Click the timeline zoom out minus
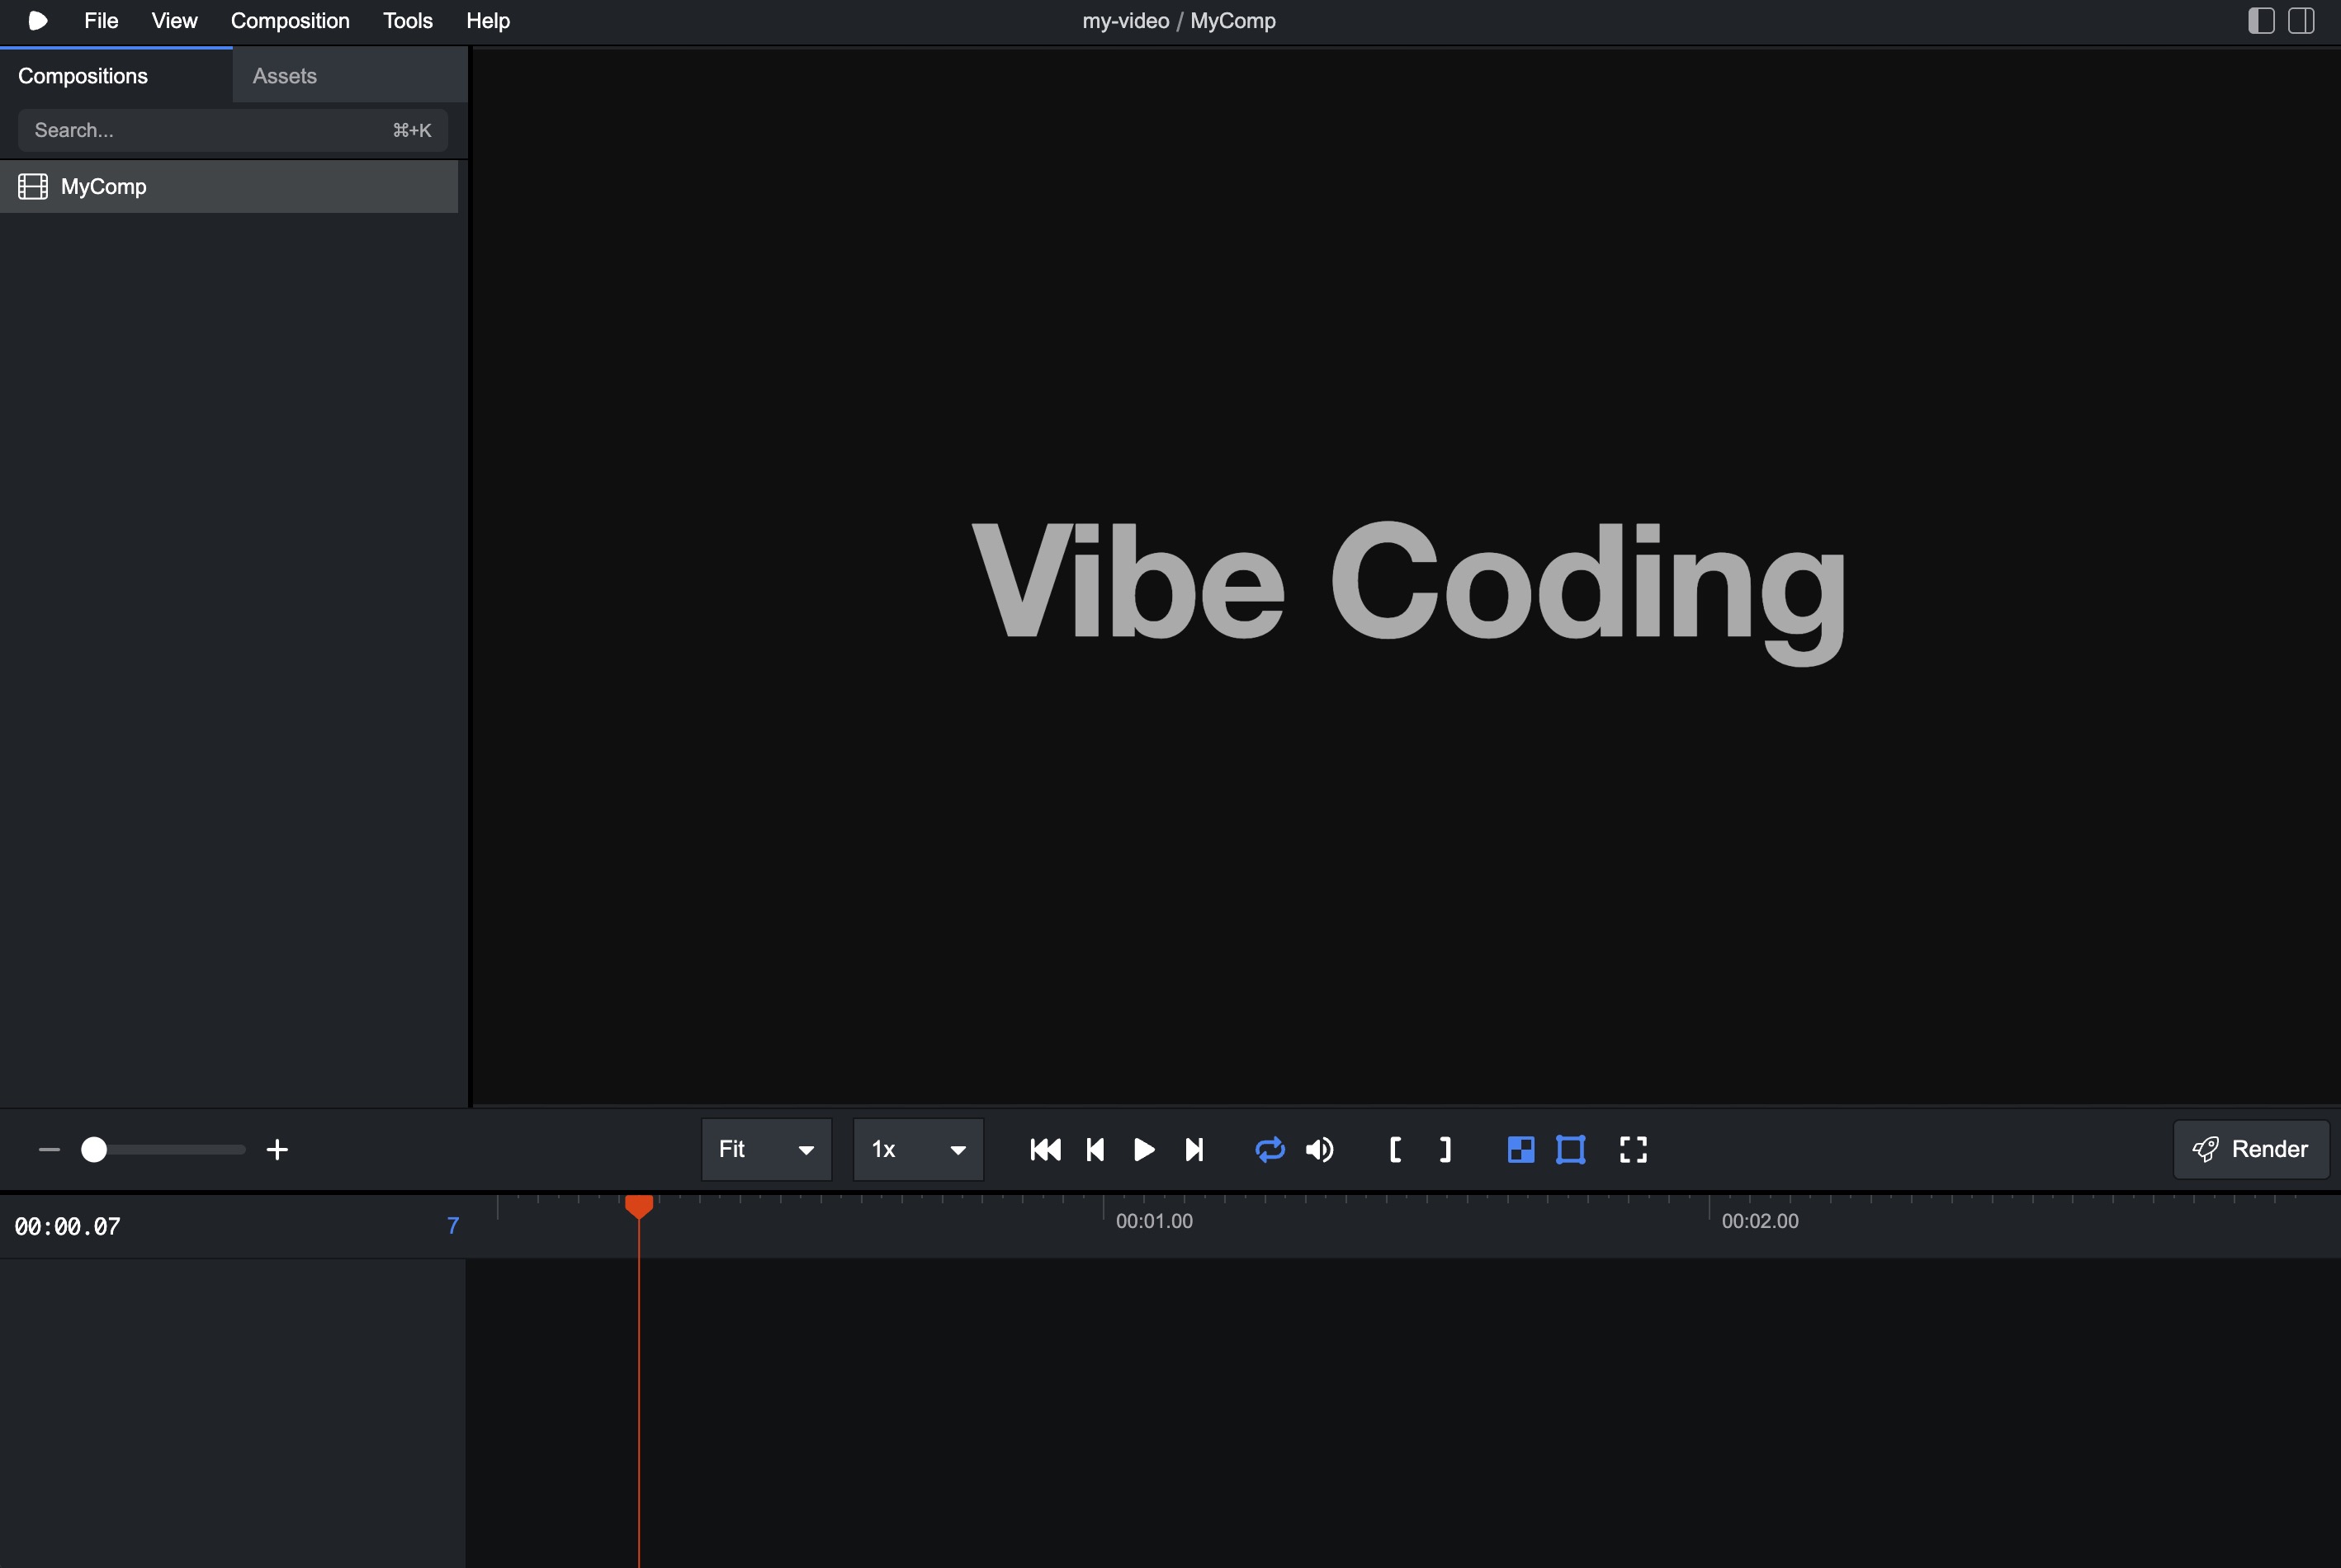2341x1568 pixels. click(49, 1150)
